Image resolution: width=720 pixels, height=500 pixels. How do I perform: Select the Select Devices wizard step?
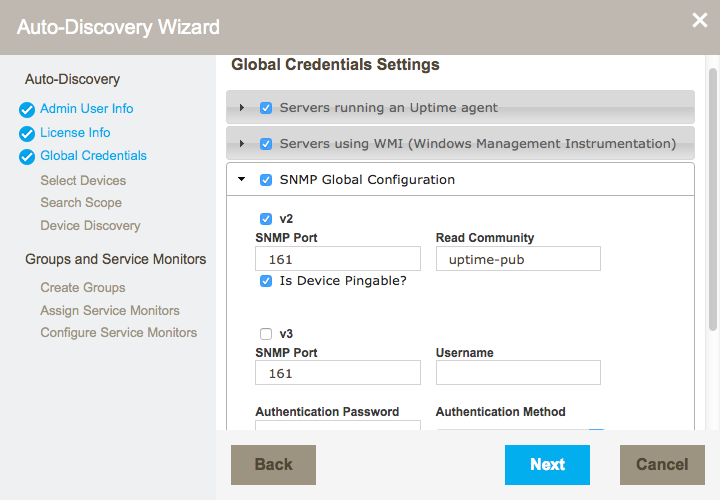tap(83, 181)
